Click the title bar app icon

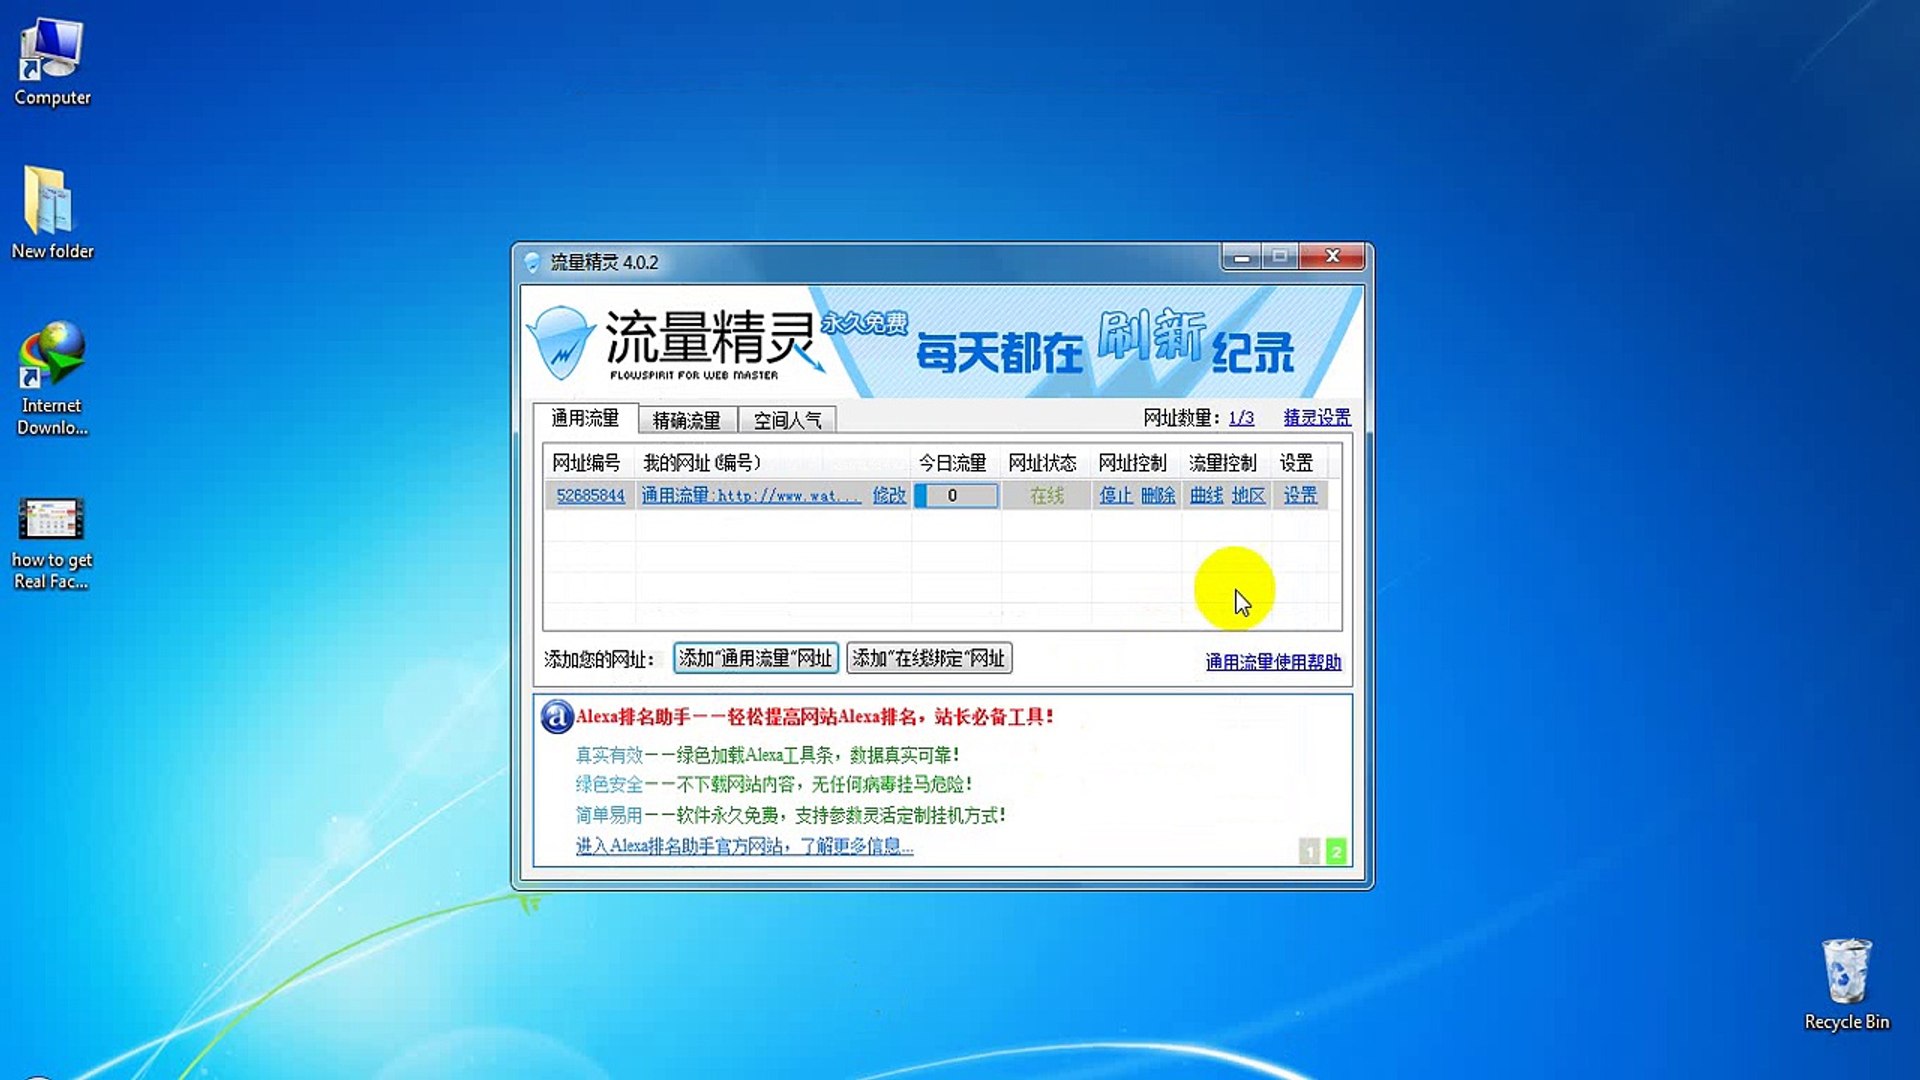(x=532, y=262)
